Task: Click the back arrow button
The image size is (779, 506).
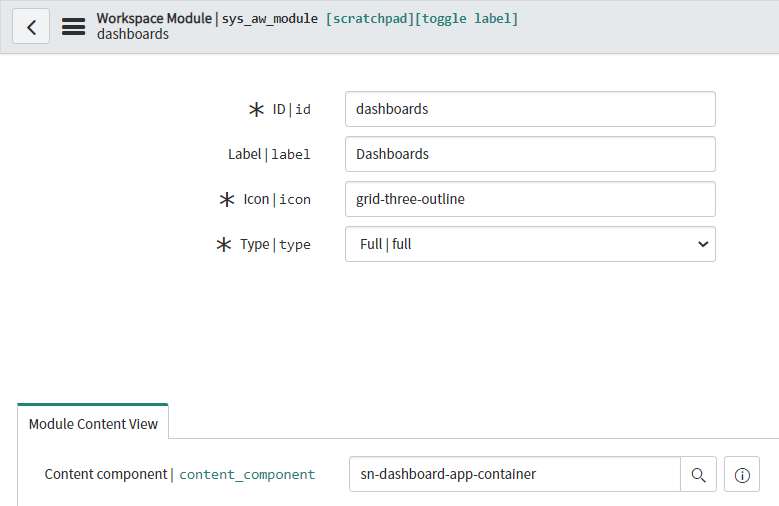Action: (31, 26)
